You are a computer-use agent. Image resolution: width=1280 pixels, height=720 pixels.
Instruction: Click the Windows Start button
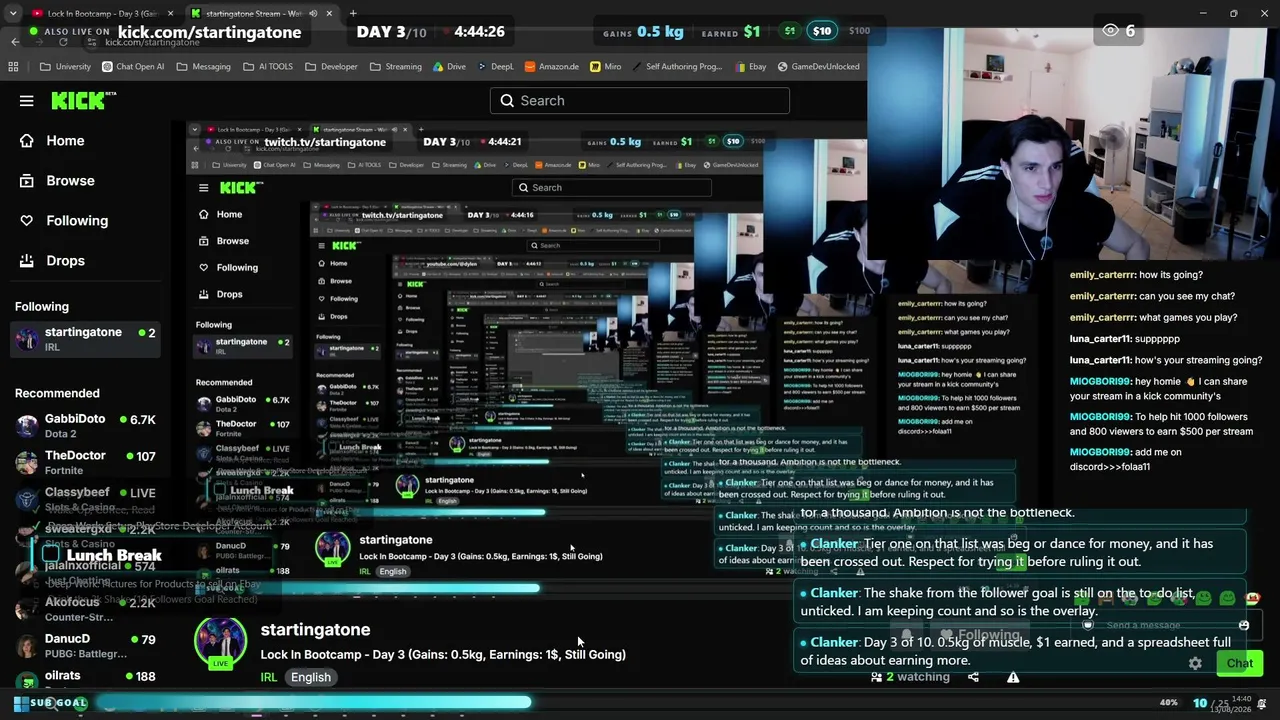(20, 704)
